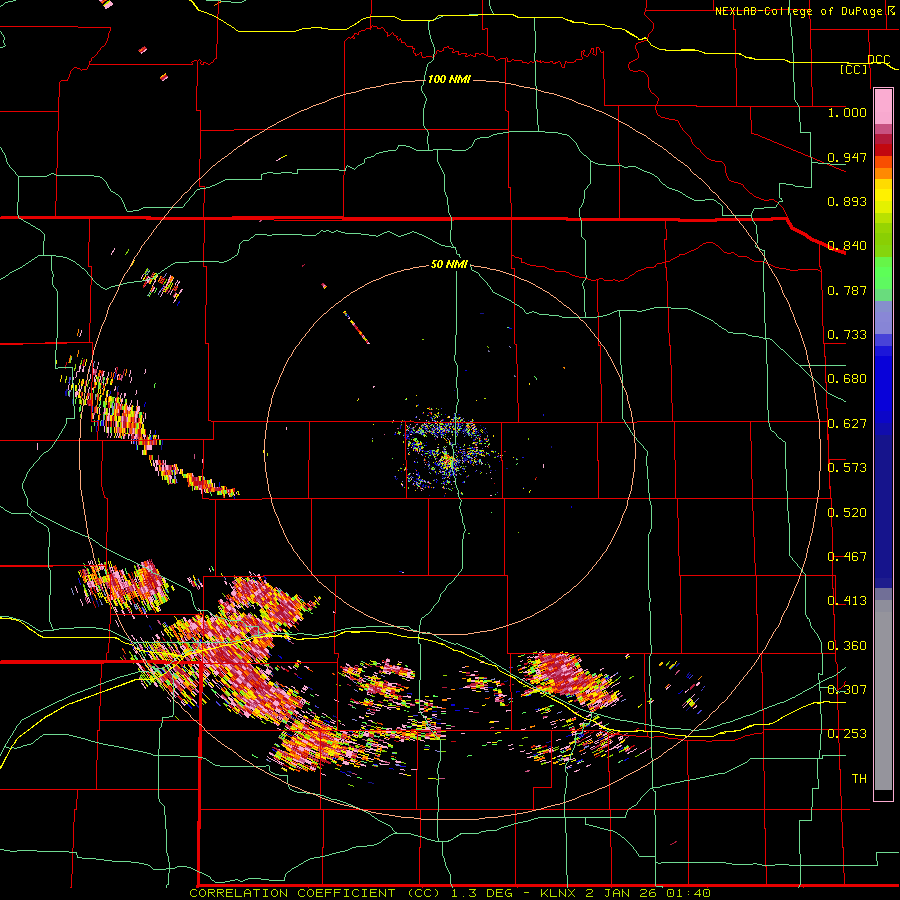Select the 0.253 scale value
The width and height of the screenshot is (900, 900).
(847, 734)
